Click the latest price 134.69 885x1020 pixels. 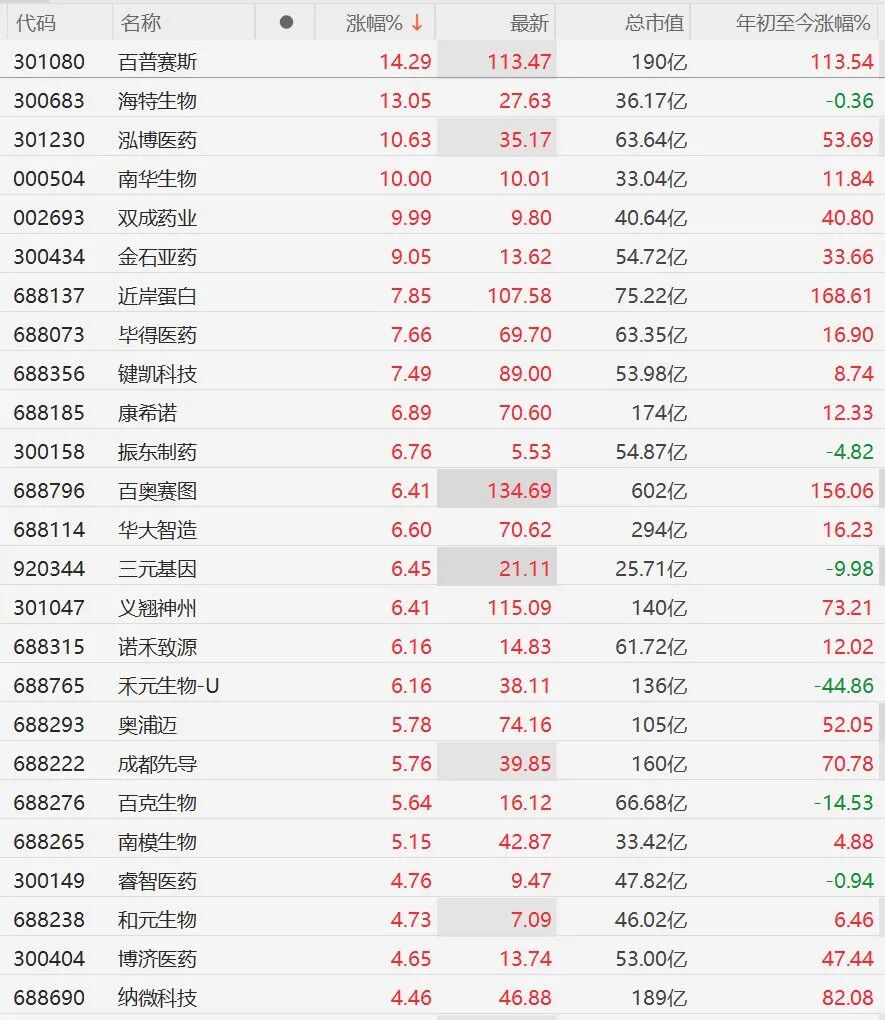click(519, 490)
